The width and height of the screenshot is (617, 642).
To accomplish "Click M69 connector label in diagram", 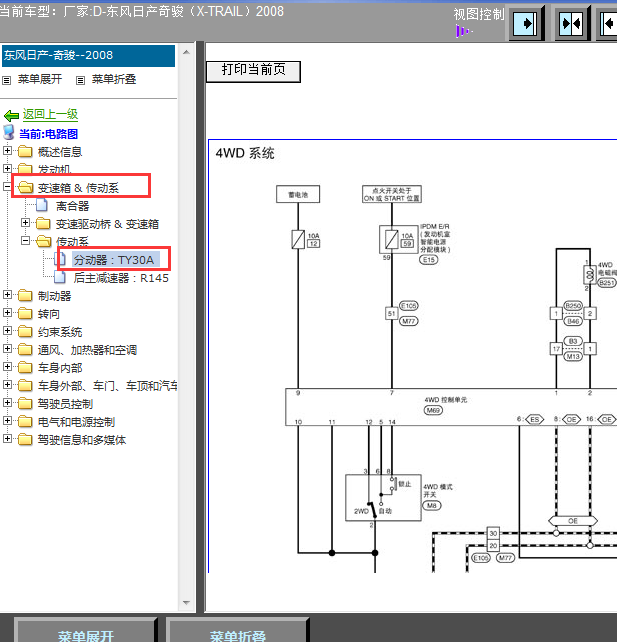I will [433, 410].
